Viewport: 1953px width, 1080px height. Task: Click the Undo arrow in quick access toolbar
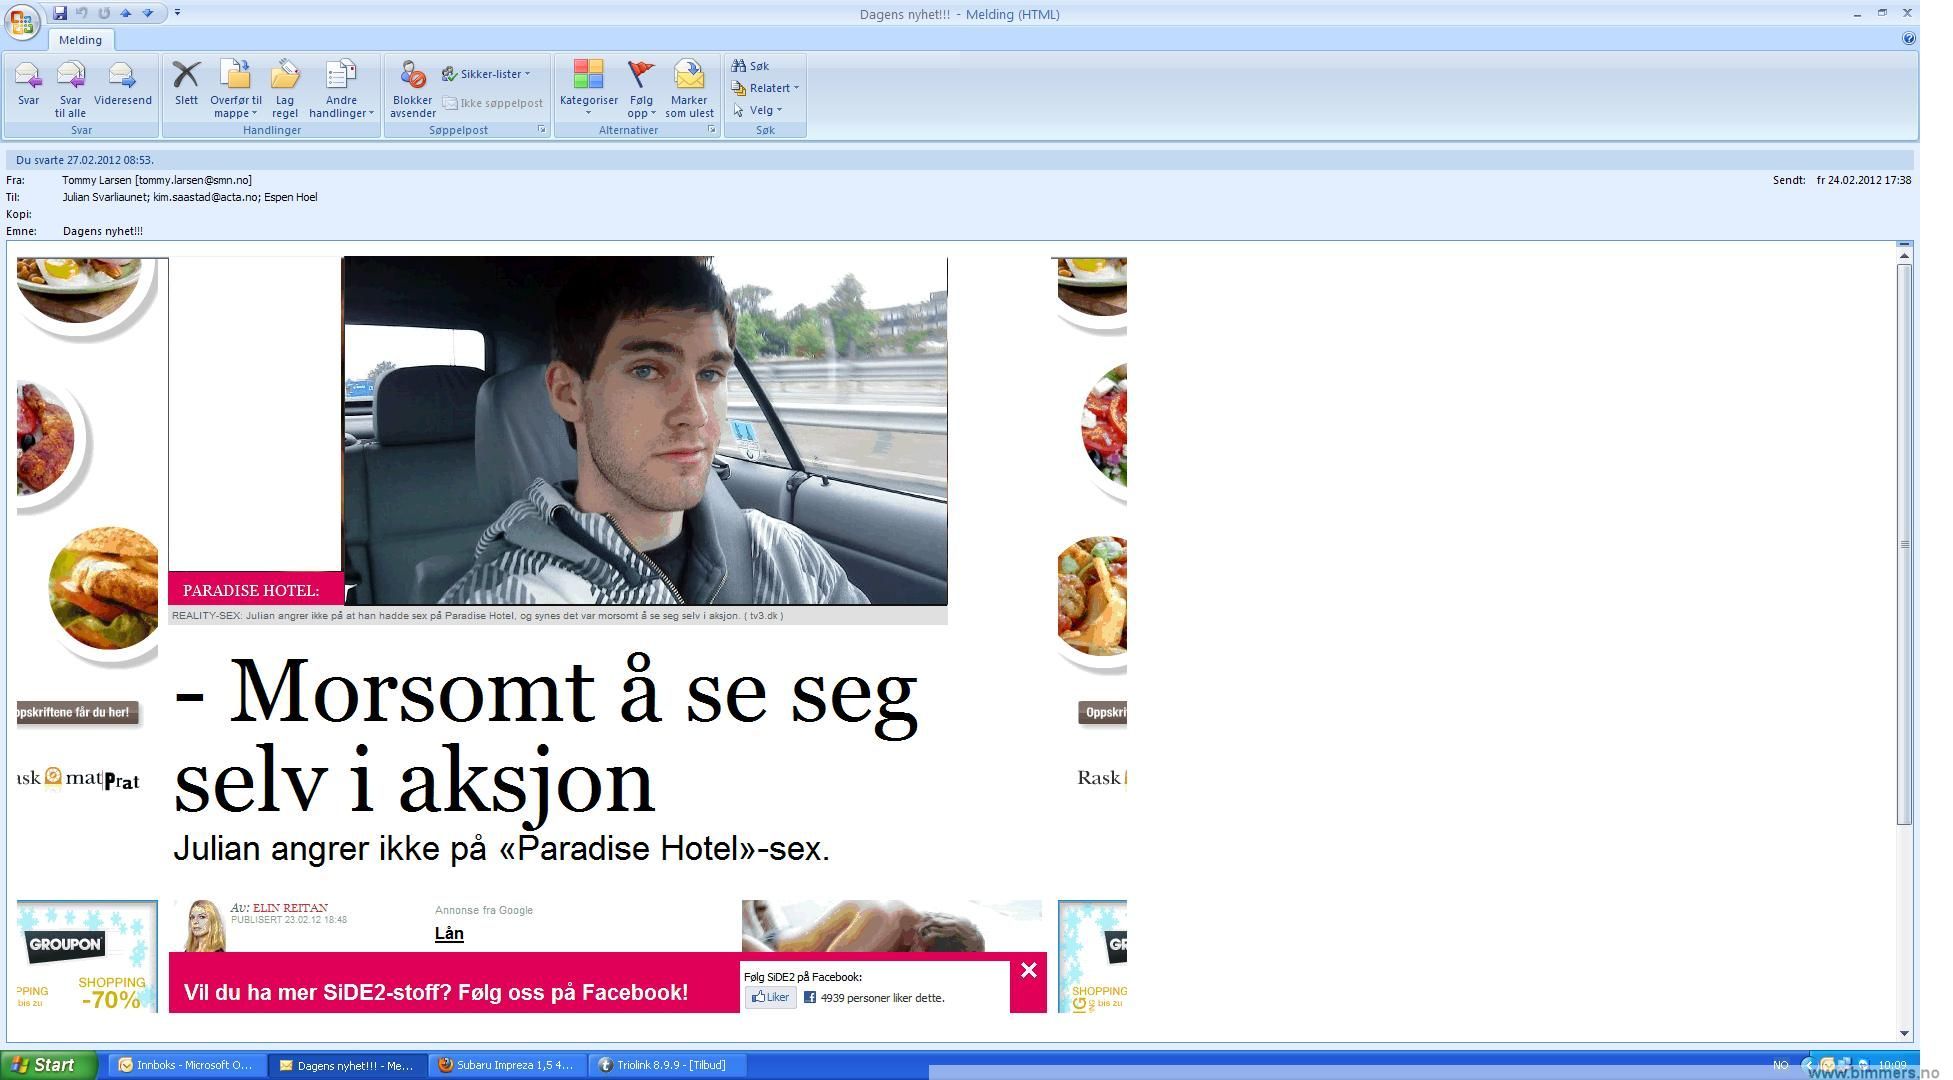coord(82,13)
